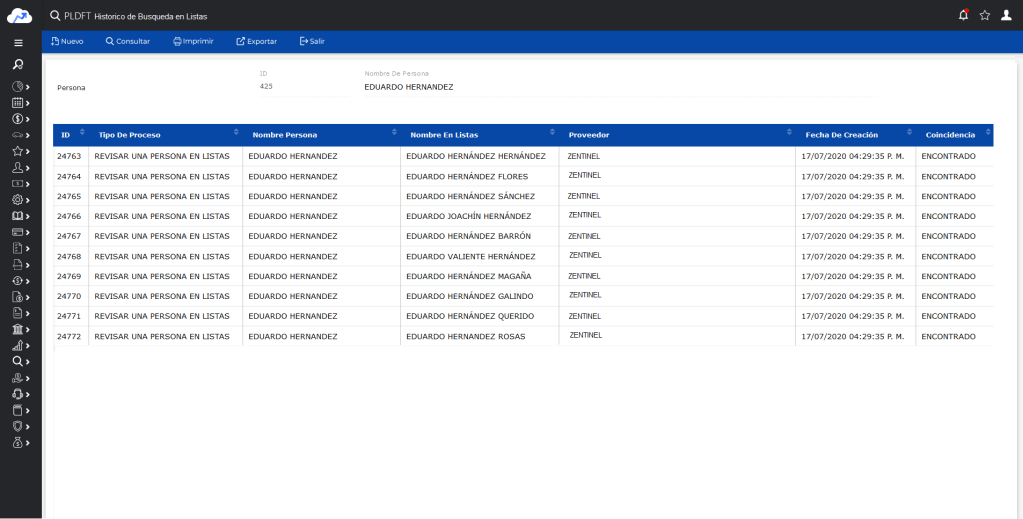Click the cloud logo icon

click(x=20, y=15)
